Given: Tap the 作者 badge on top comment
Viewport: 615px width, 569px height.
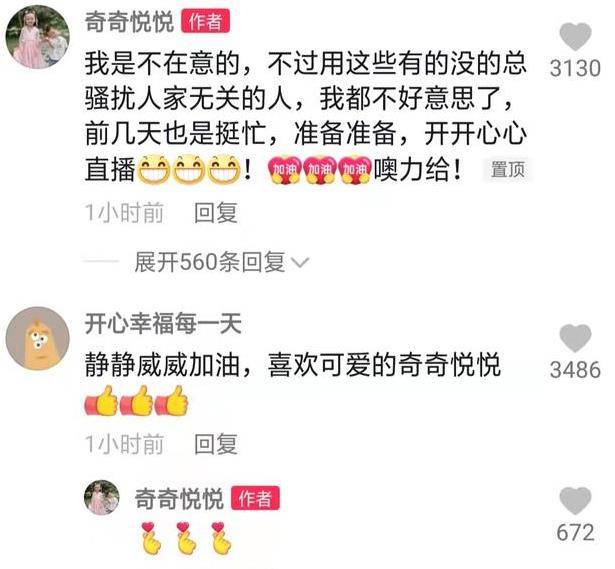Looking at the screenshot, I should pyautogui.click(x=206, y=22).
